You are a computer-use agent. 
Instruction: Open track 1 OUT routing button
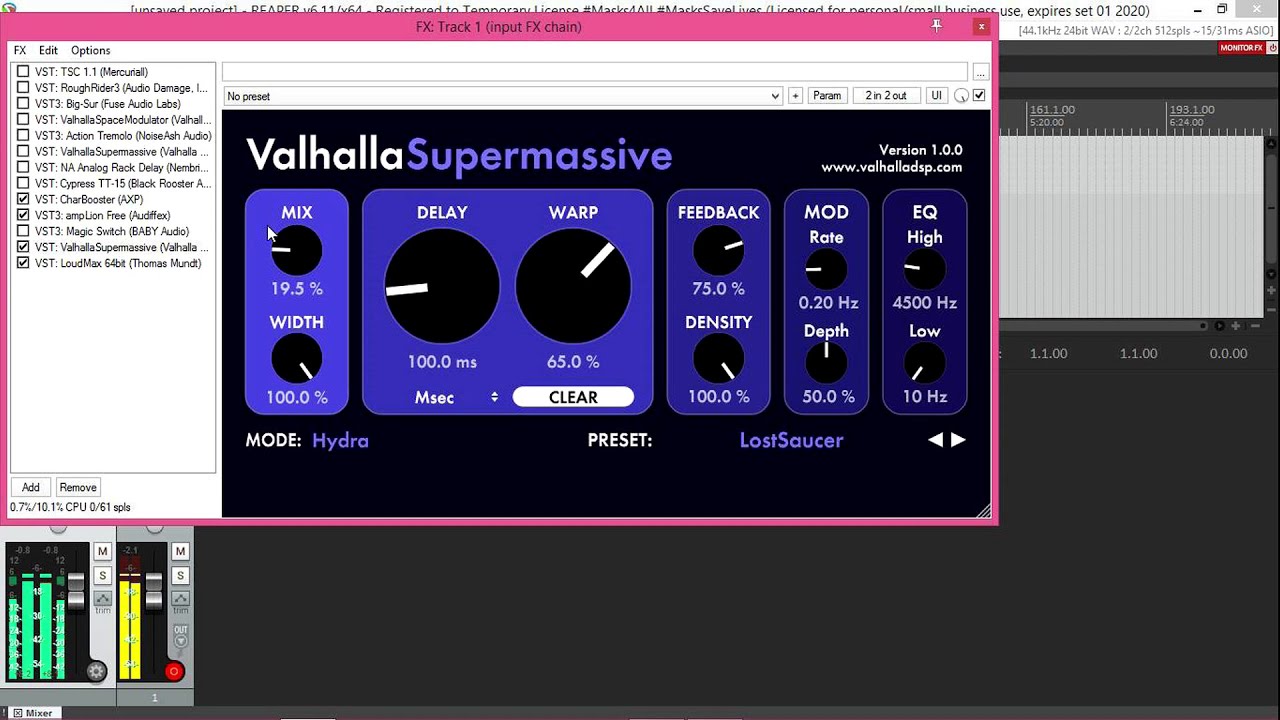180,637
